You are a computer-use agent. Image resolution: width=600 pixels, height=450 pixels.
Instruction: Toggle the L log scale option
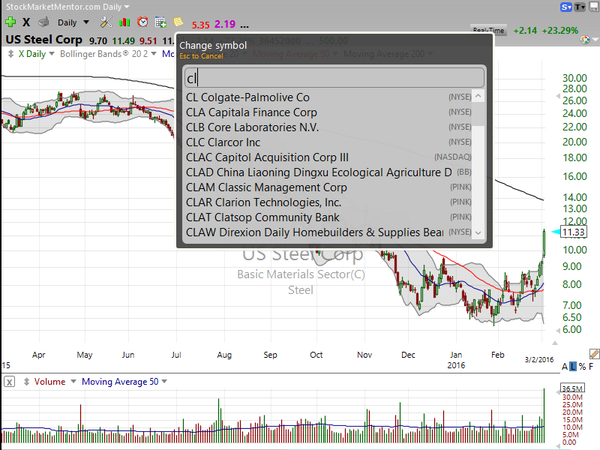(x=573, y=367)
